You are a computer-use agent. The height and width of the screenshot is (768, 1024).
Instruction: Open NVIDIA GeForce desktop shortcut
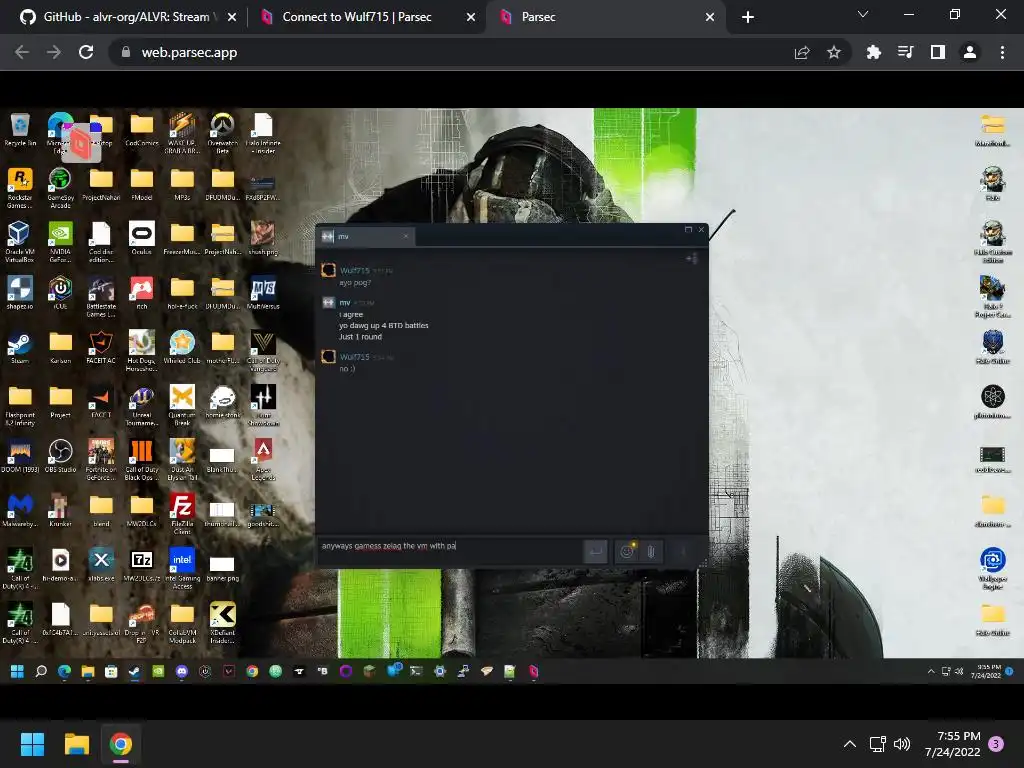click(x=60, y=242)
